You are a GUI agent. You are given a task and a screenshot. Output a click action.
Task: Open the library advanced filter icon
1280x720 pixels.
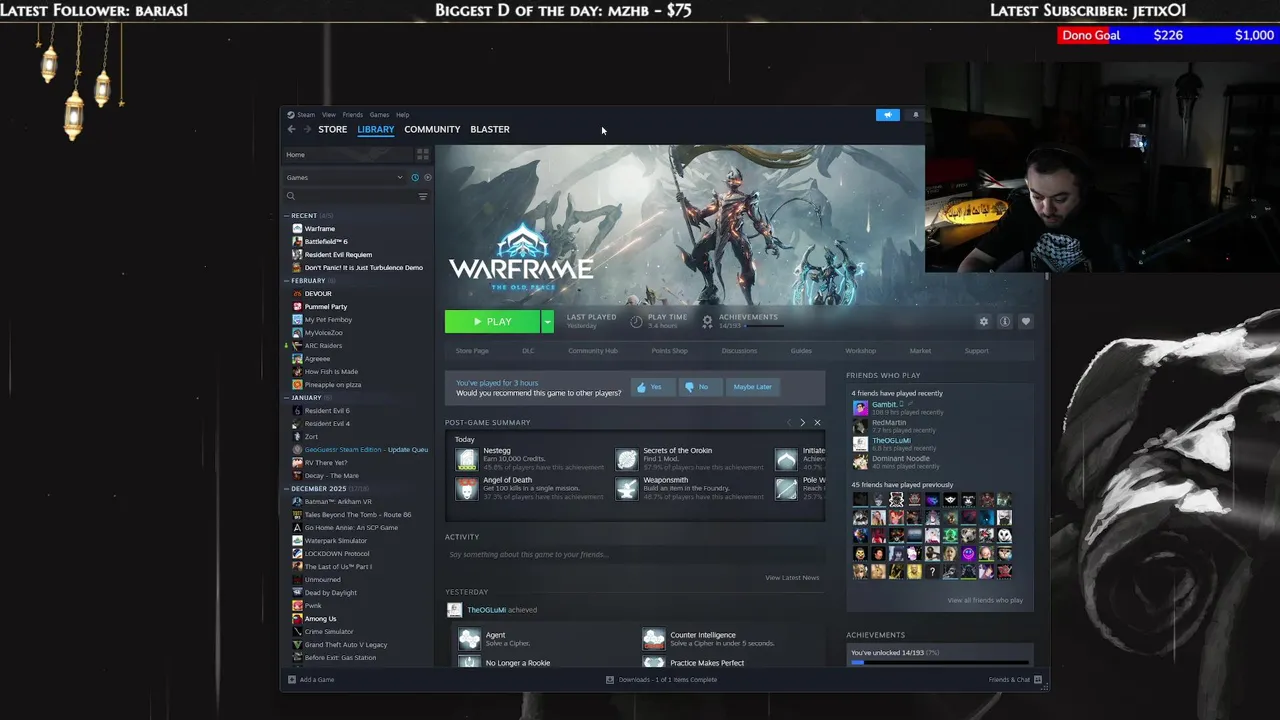coord(423,196)
